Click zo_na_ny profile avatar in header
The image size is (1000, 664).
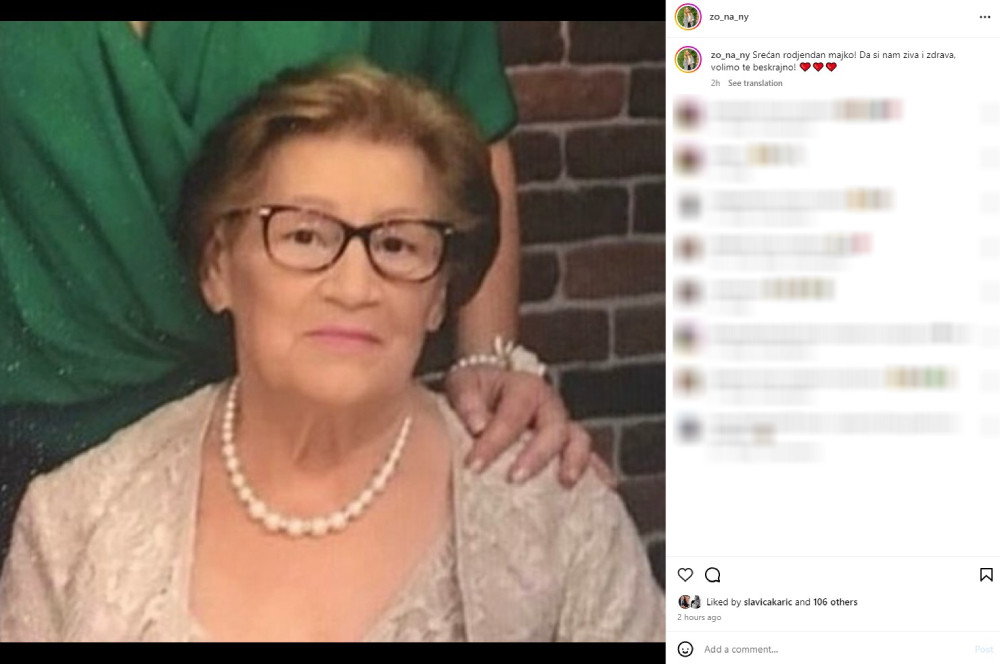tap(688, 17)
